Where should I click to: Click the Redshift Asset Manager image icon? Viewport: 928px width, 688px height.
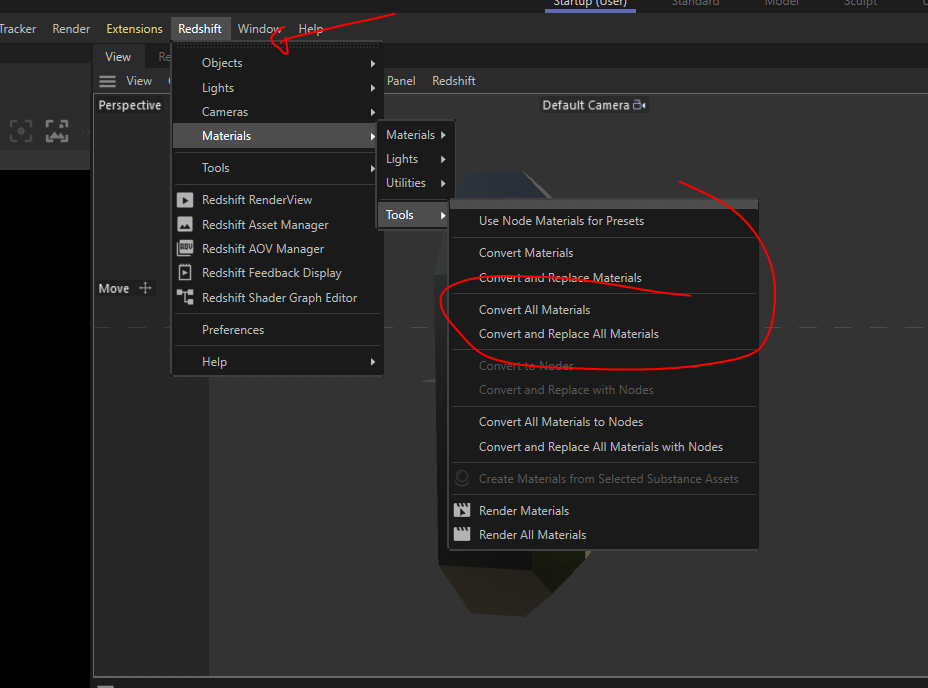click(x=185, y=224)
